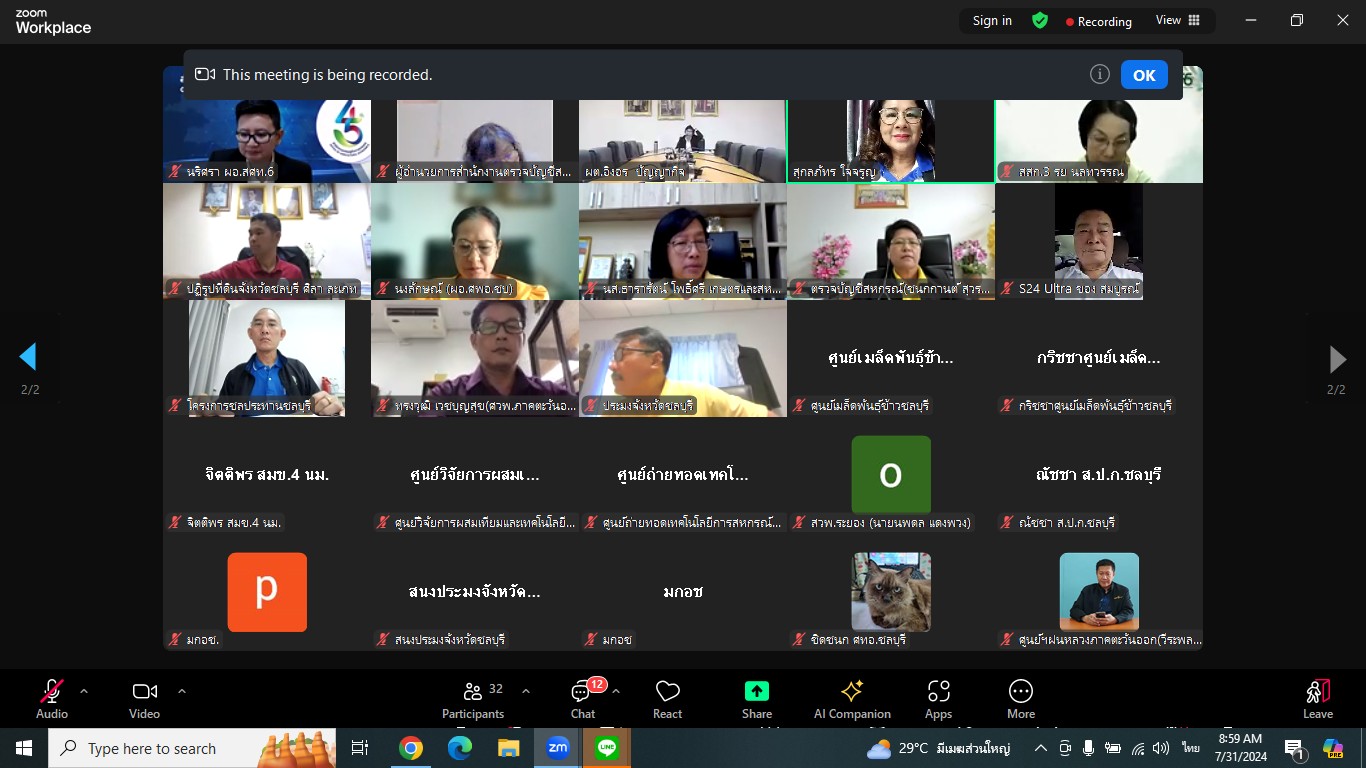
Task: Go to next gallery page arrow
Action: [1337, 359]
